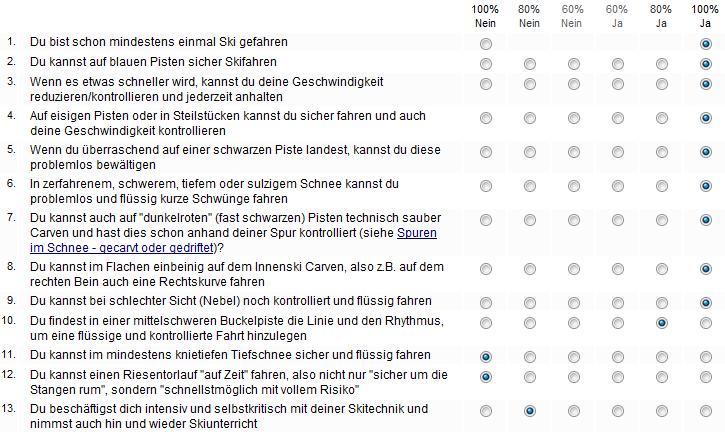Select 60% Ja for one-legged carving question 8
725x432 pixels.
click(x=617, y=270)
